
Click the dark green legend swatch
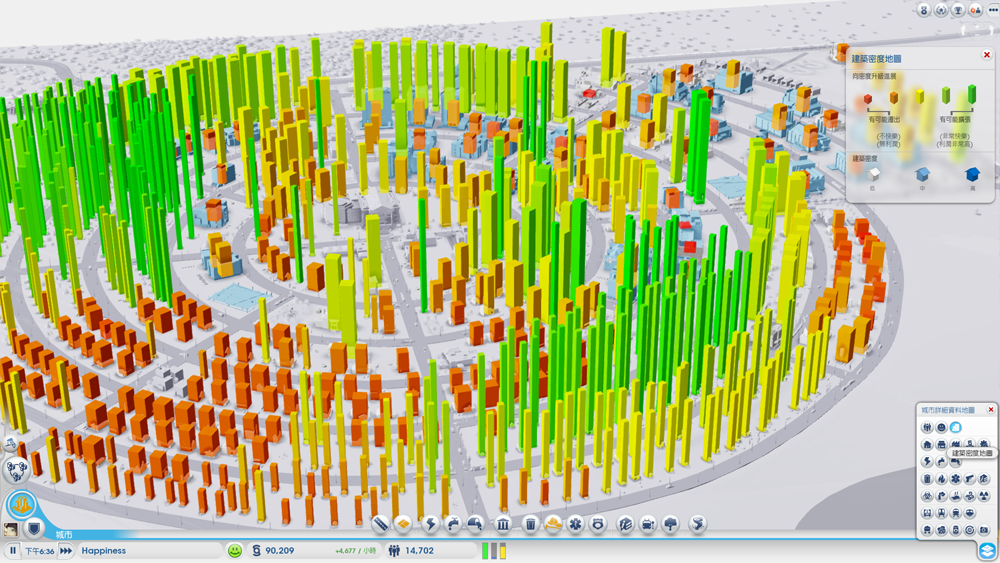[972, 94]
